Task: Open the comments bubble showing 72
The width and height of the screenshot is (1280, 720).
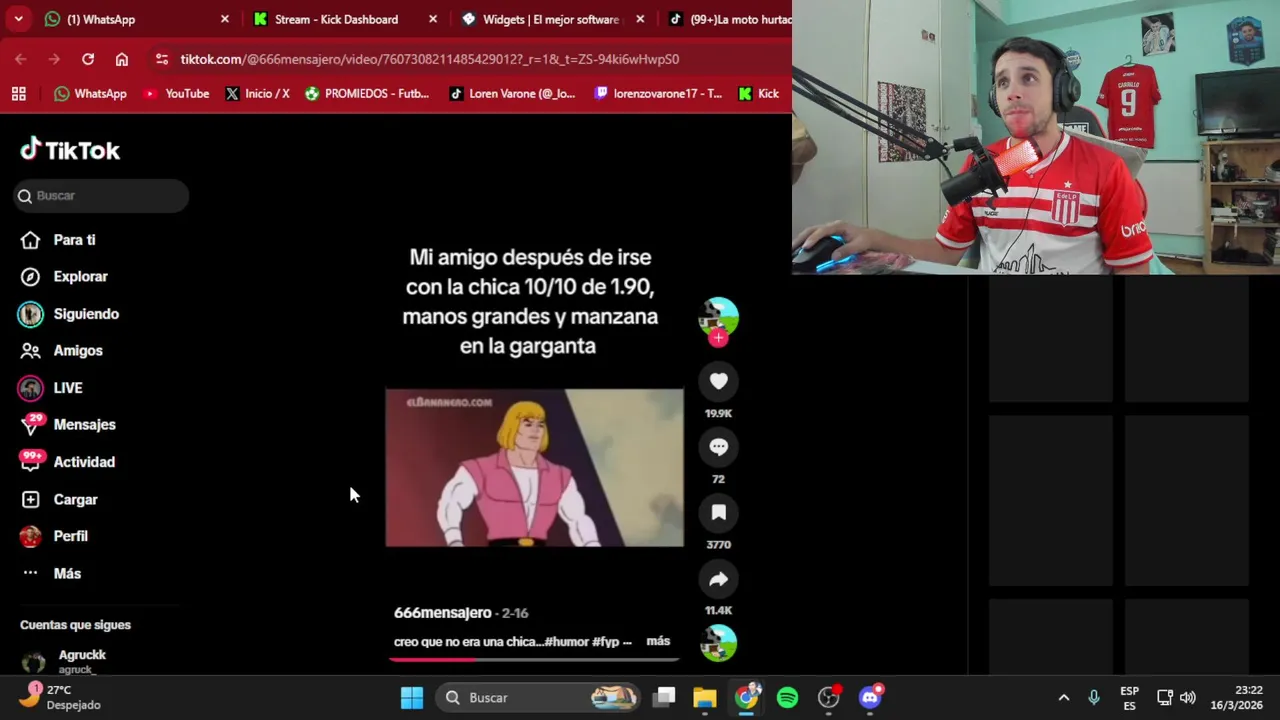Action: point(718,447)
